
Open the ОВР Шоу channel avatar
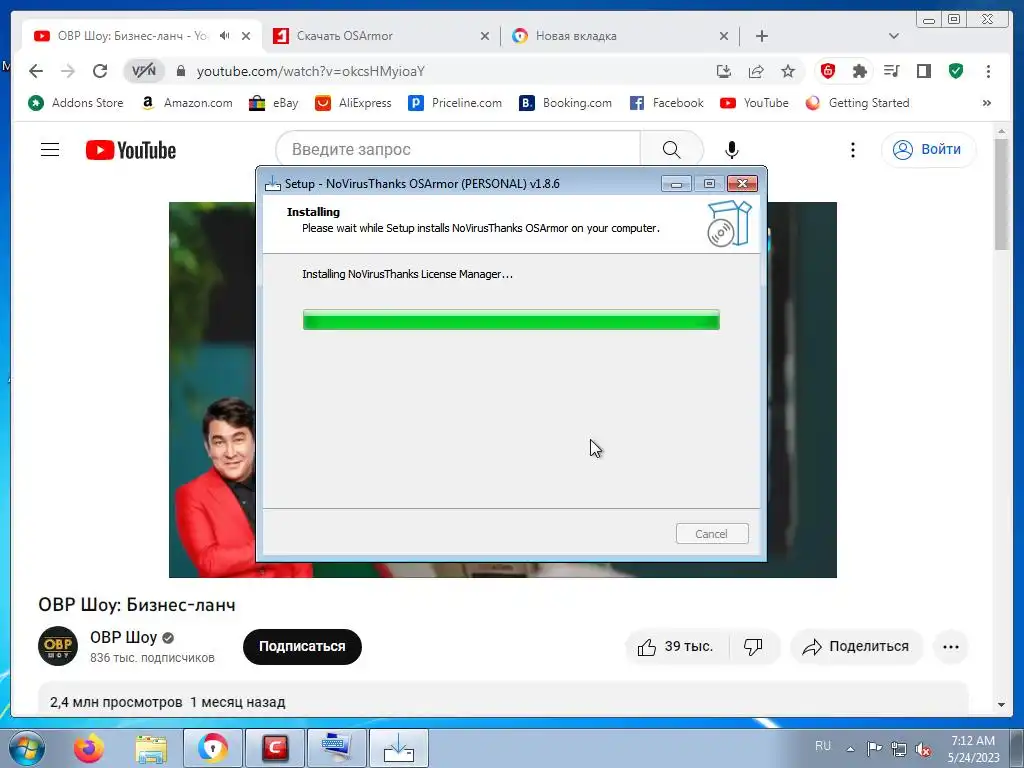coord(58,646)
